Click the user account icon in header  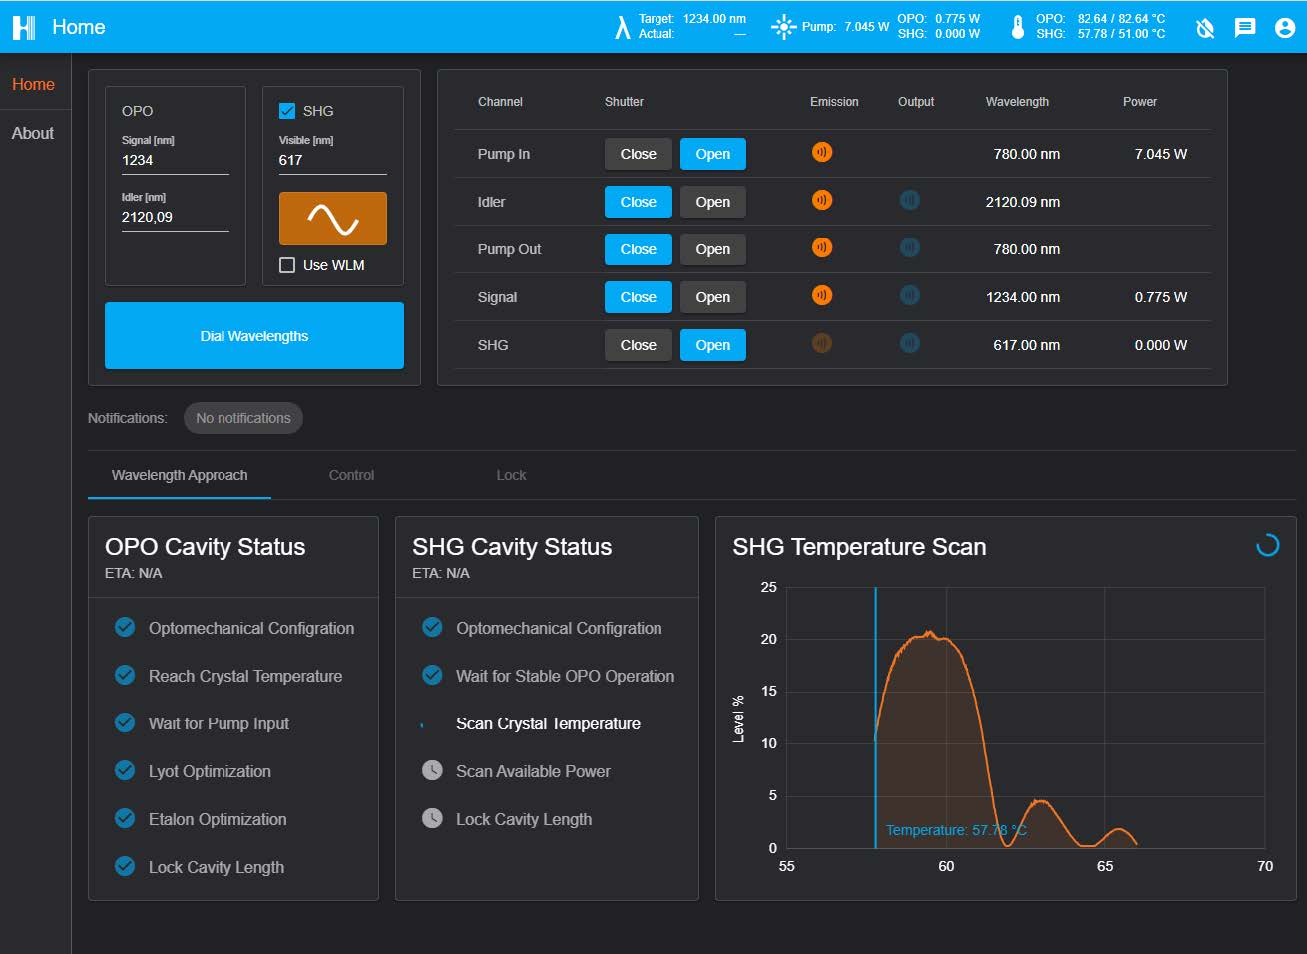tap(1285, 28)
